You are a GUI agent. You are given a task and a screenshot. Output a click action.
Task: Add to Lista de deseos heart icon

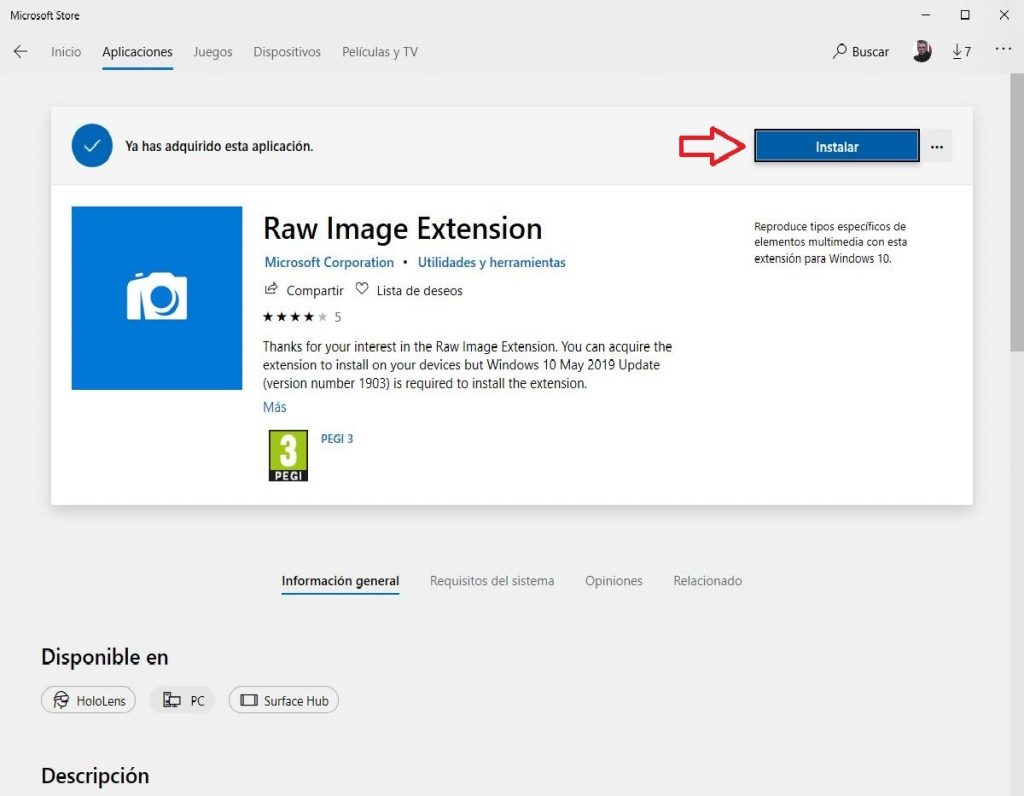coord(362,289)
